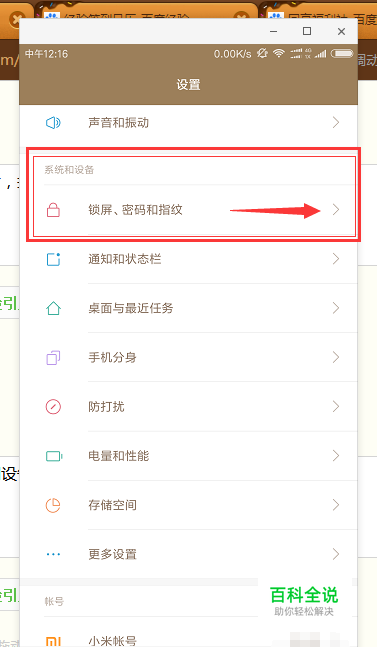
Task: Click the WiFi status bar icon
Action: point(279,53)
